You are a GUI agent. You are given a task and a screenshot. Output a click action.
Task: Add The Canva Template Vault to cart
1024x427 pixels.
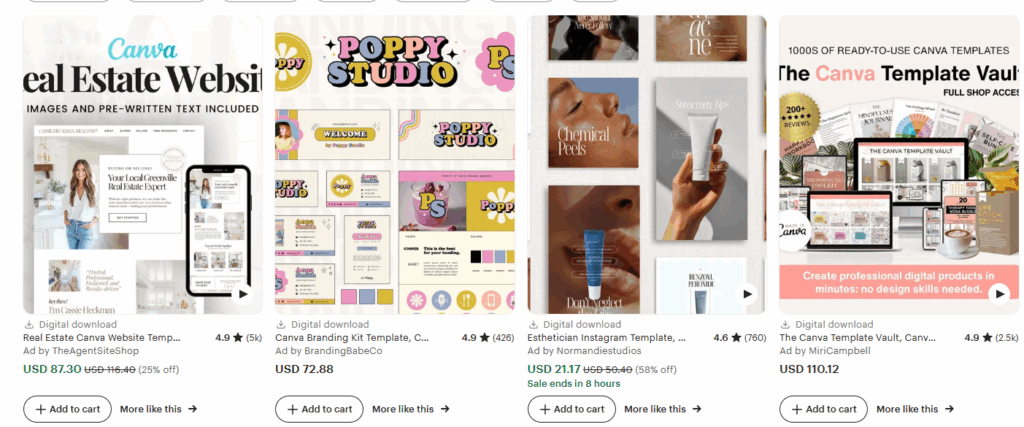click(x=824, y=409)
